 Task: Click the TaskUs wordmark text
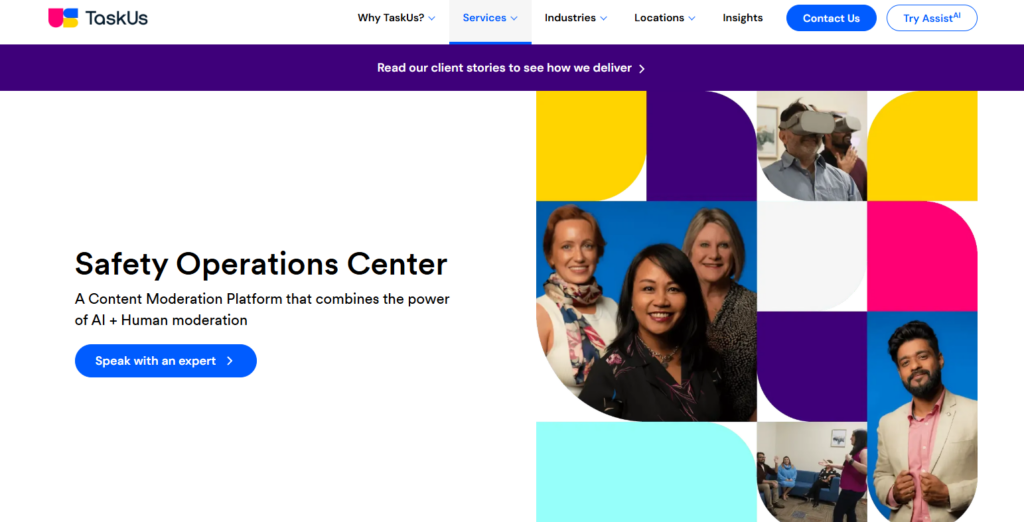(117, 18)
